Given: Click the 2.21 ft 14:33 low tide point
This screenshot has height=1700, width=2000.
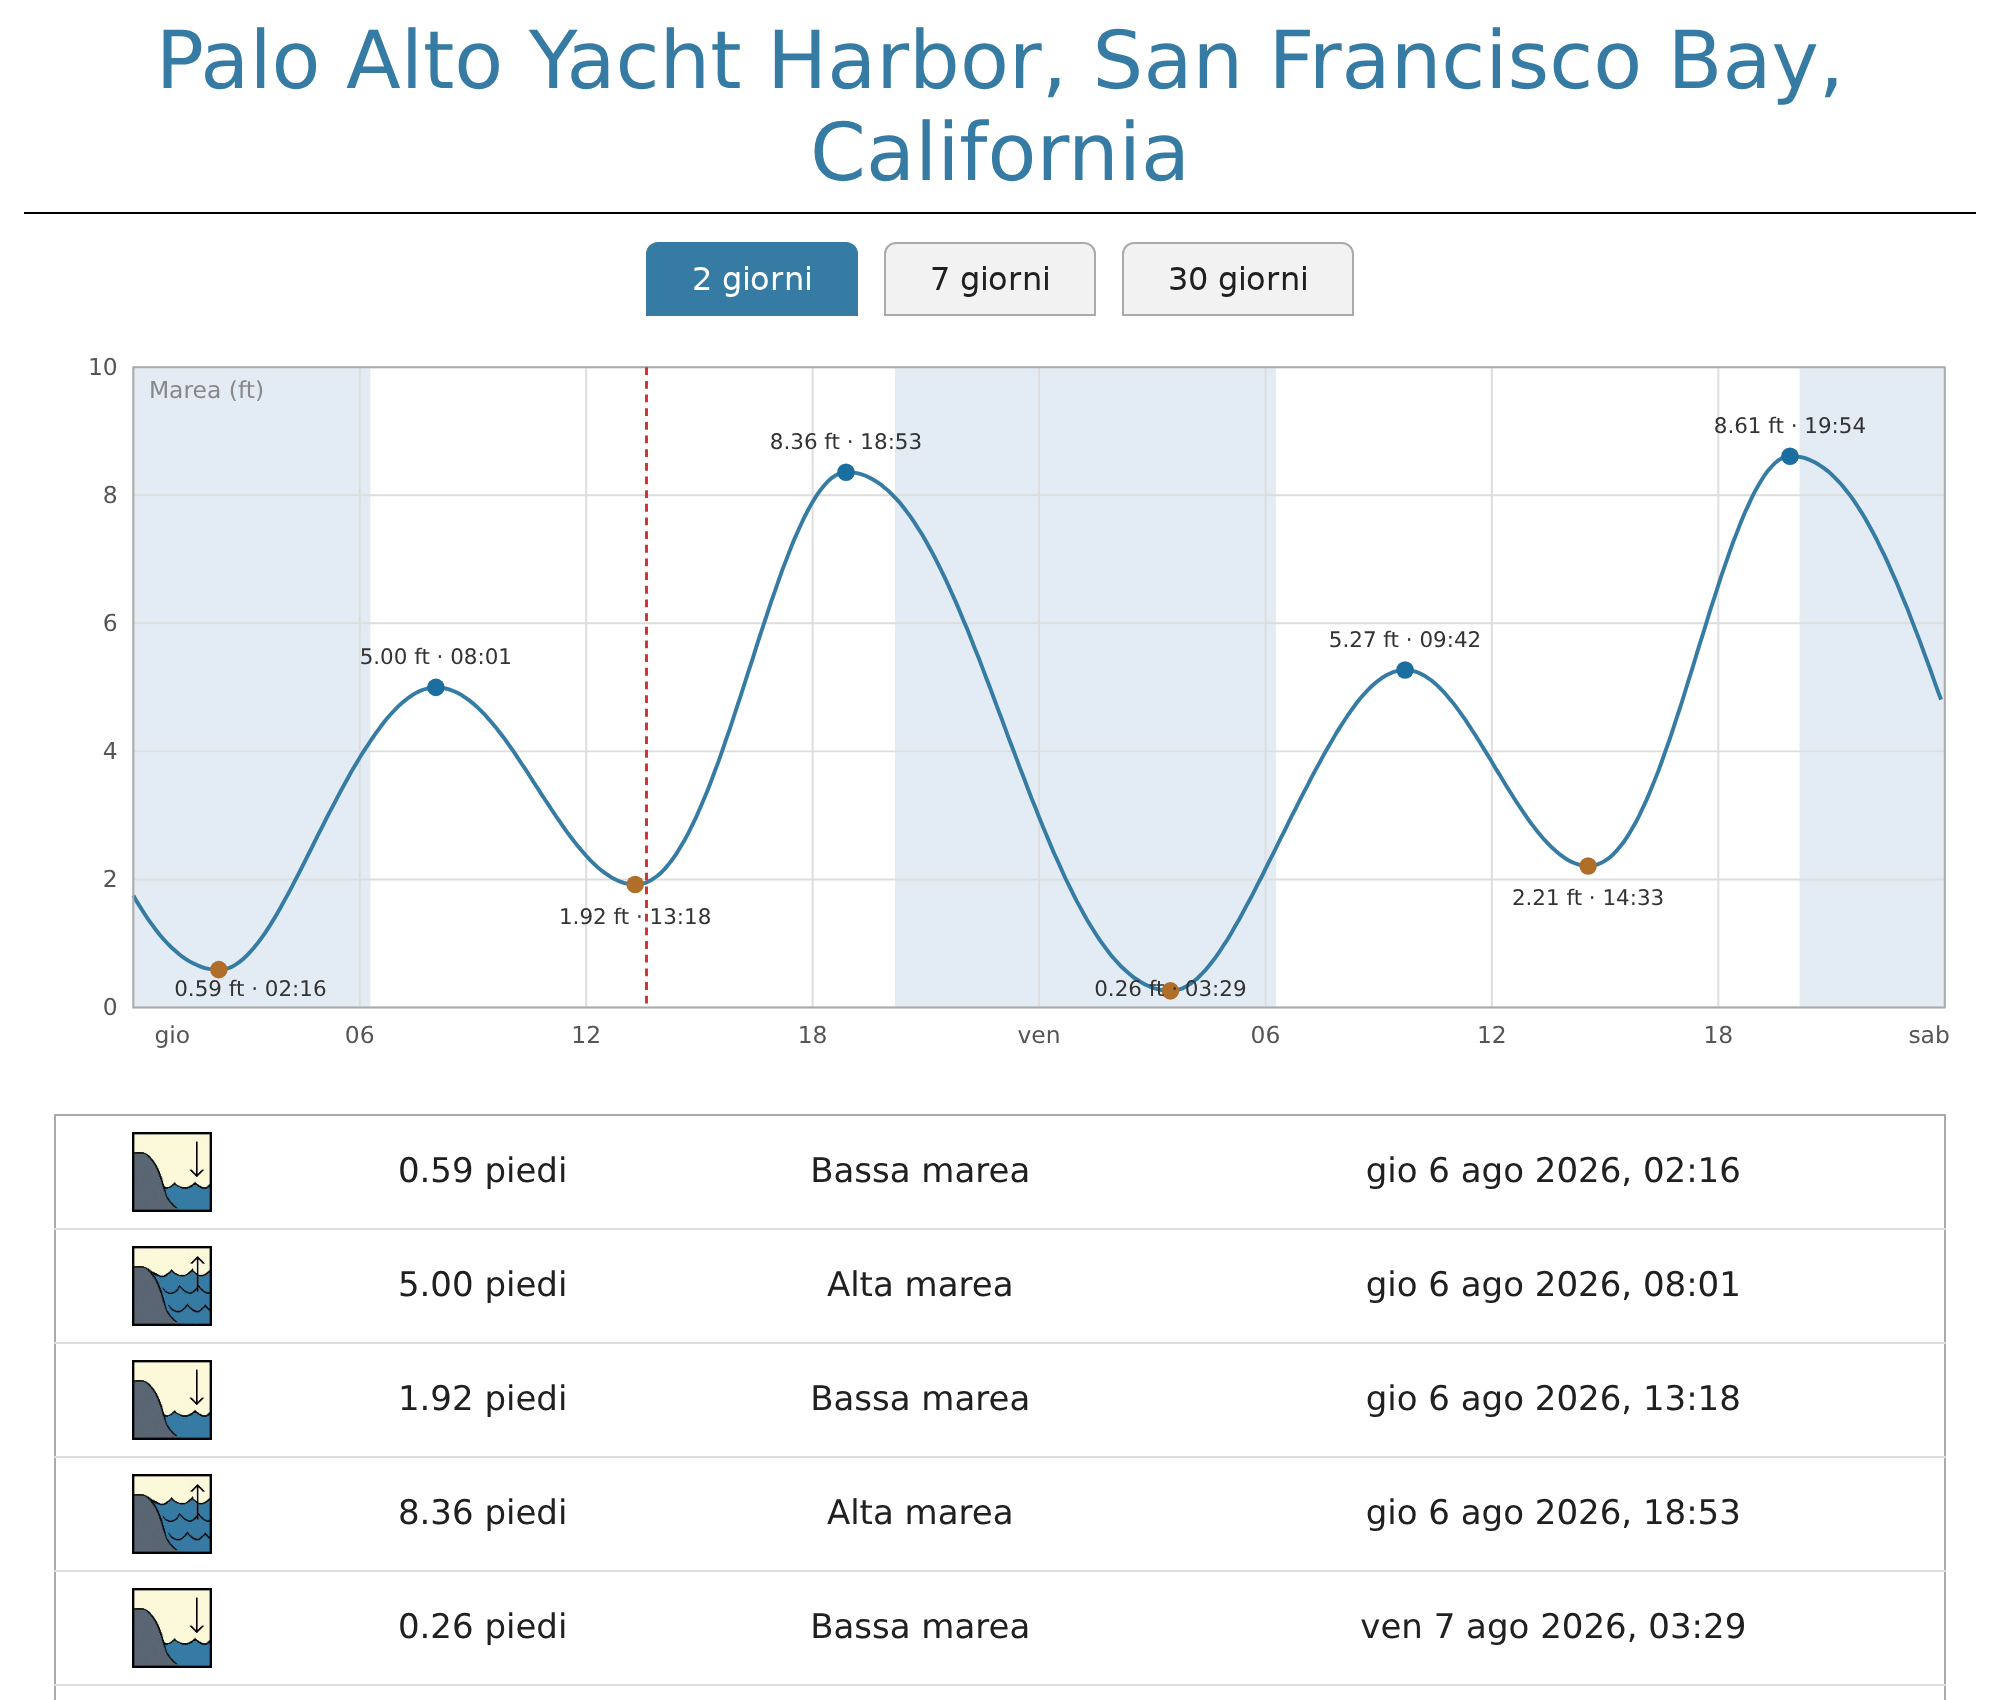Looking at the screenshot, I should tap(1588, 866).
